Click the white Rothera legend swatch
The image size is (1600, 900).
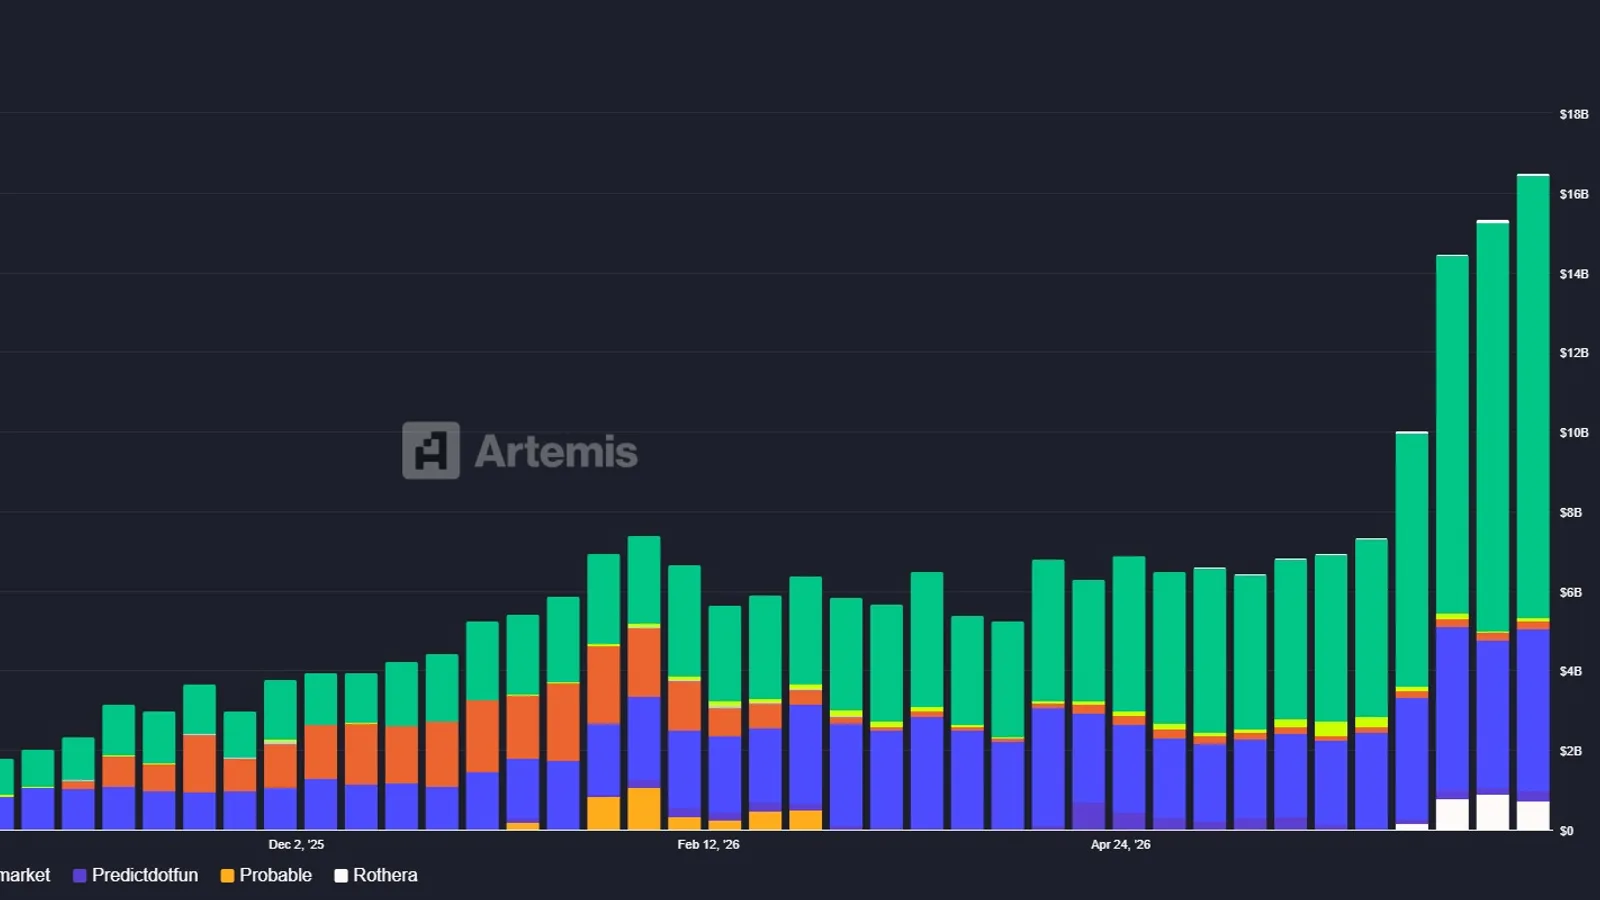click(341, 876)
